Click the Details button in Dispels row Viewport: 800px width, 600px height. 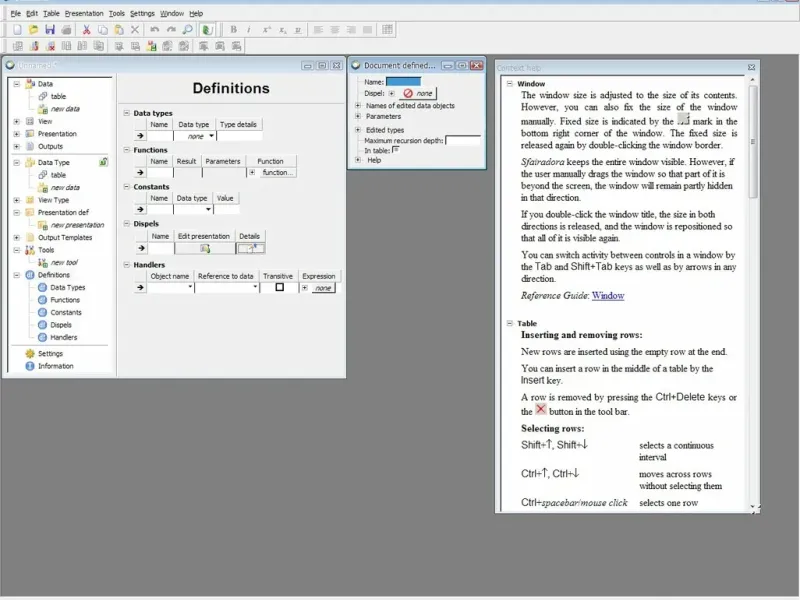click(x=250, y=248)
